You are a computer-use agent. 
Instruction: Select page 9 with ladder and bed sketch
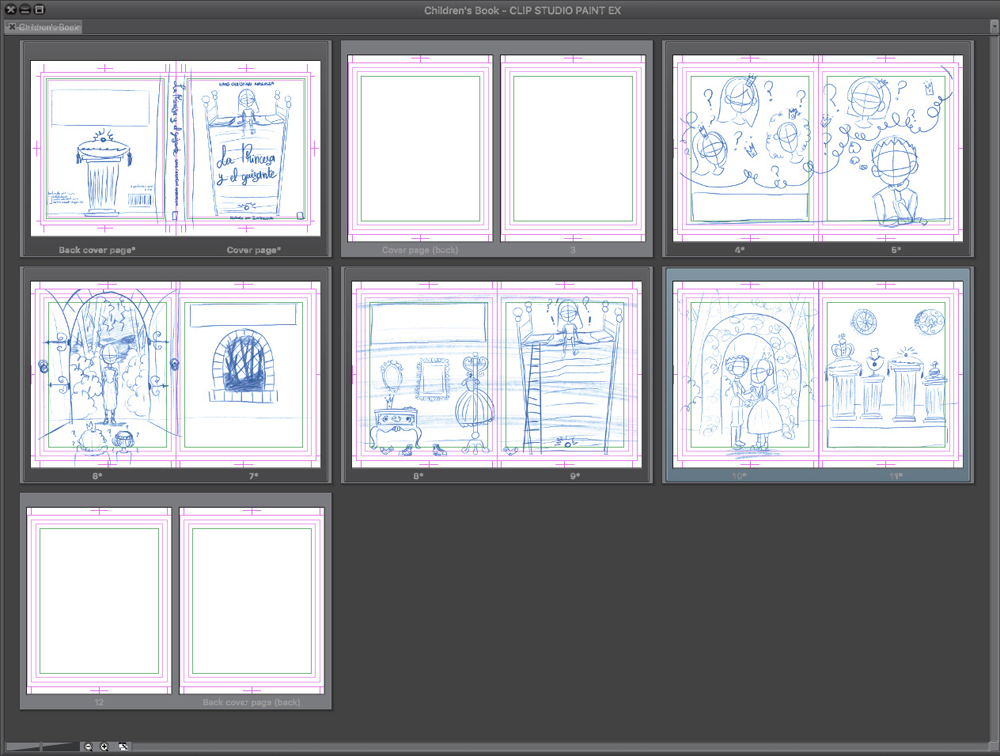[573, 374]
